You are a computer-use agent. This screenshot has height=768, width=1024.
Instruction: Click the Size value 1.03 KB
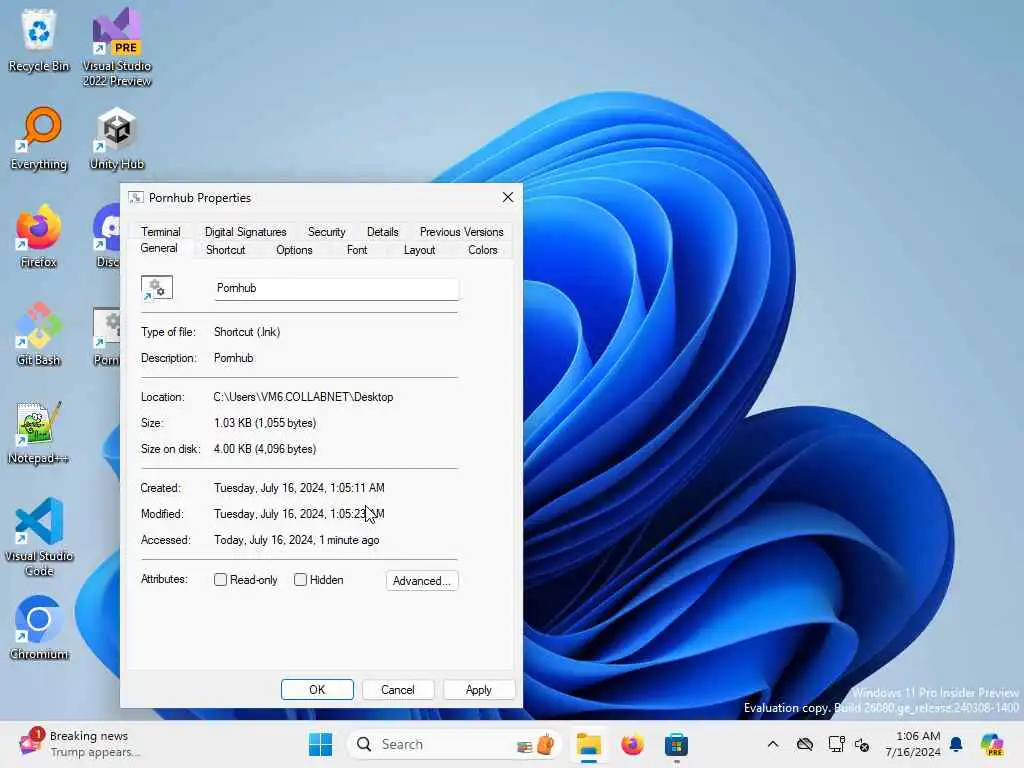pos(265,423)
